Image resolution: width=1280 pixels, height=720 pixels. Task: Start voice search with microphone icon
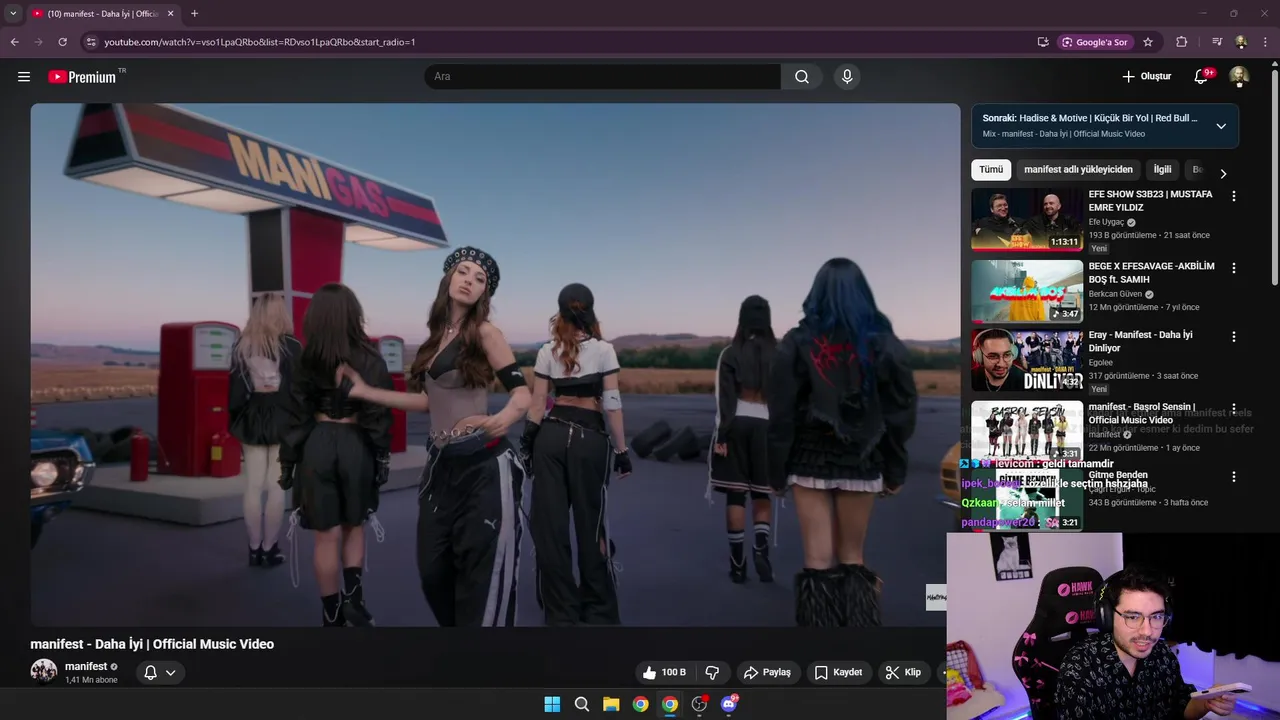(x=847, y=76)
